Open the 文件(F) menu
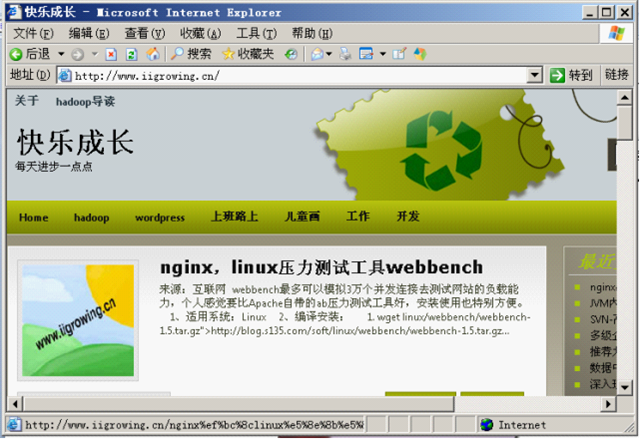The height and width of the screenshot is (439, 640). click(x=33, y=33)
